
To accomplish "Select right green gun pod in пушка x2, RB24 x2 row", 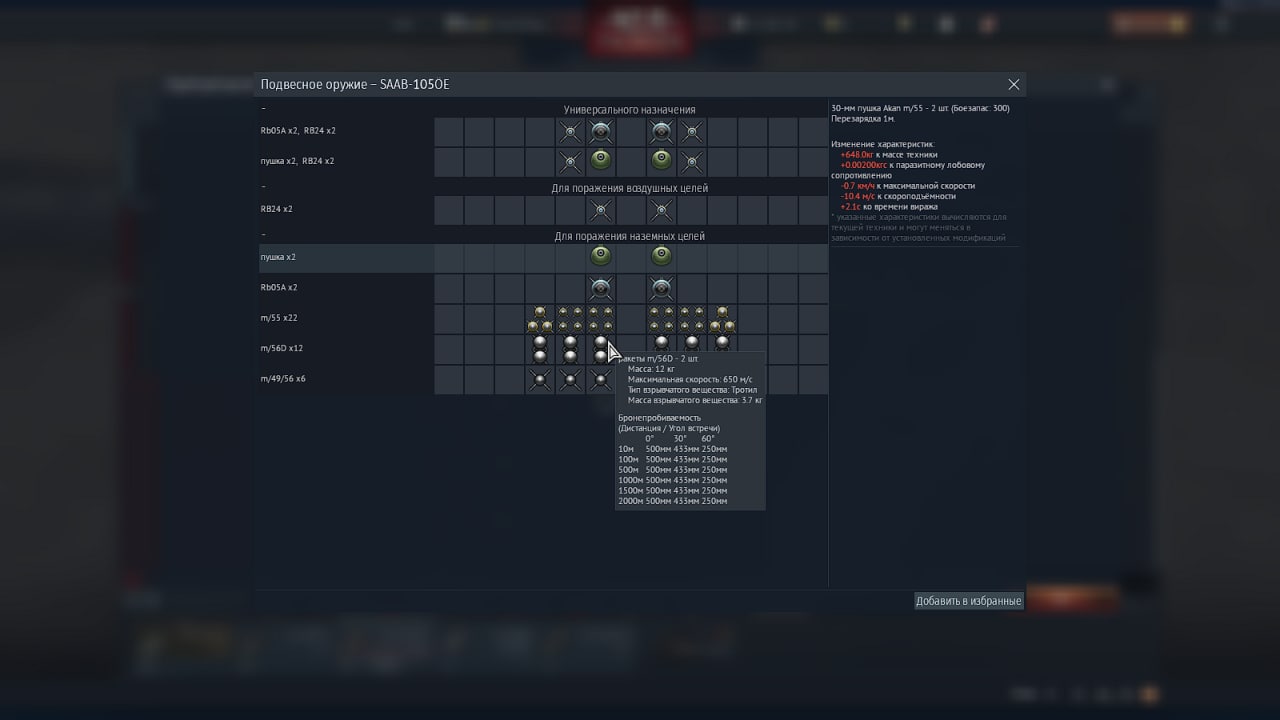I will tap(661, 161).
